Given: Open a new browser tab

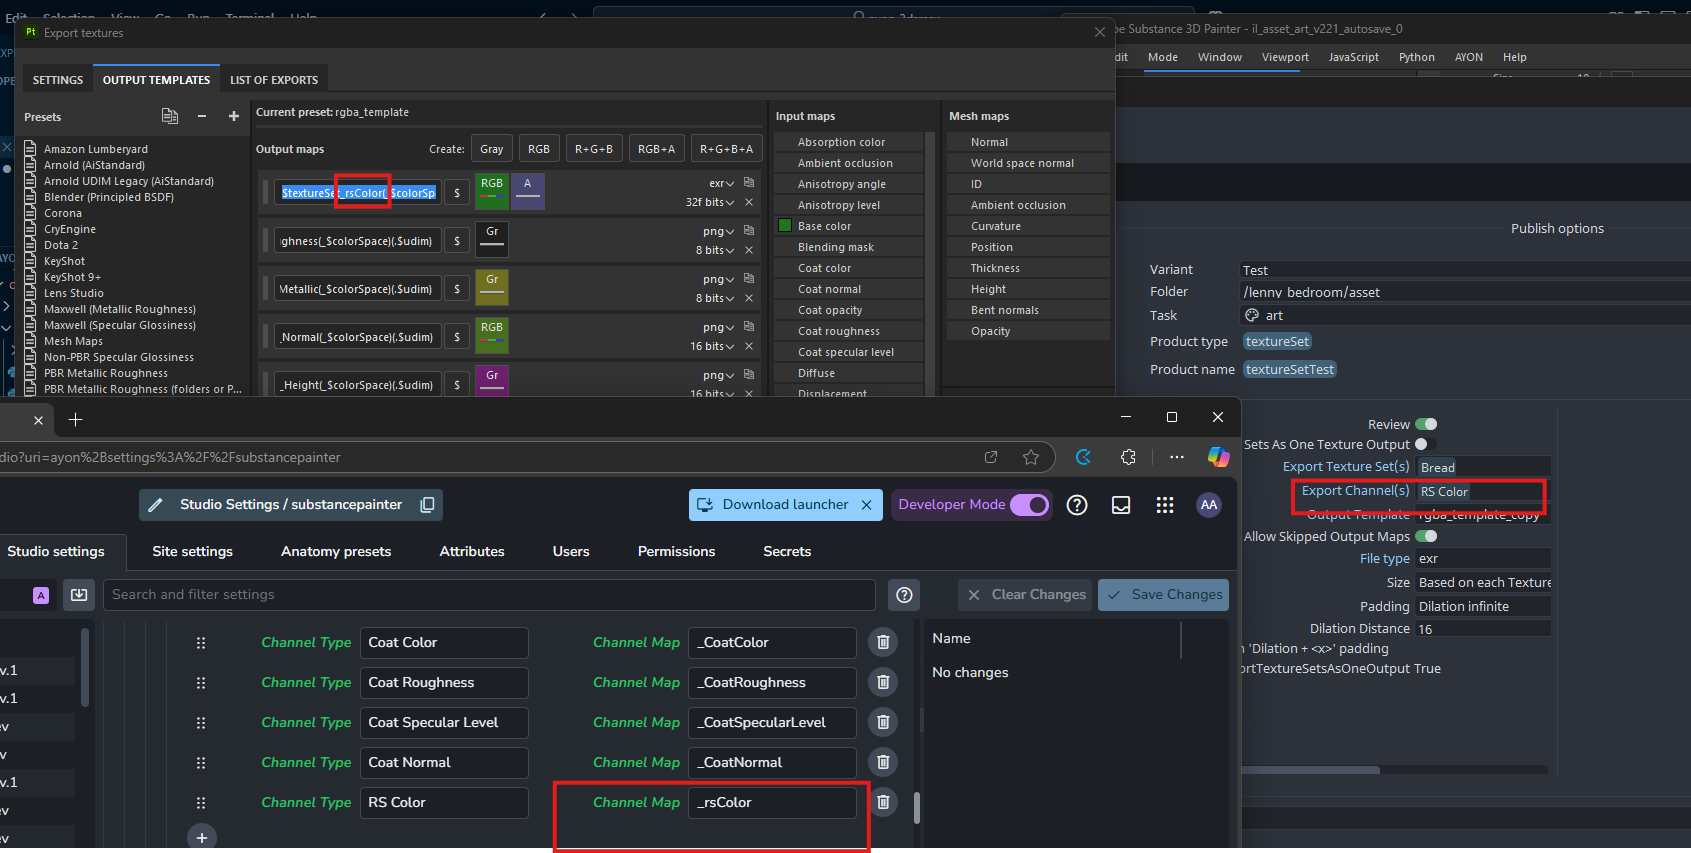Looking at the screenshot, I should (75, 420).
